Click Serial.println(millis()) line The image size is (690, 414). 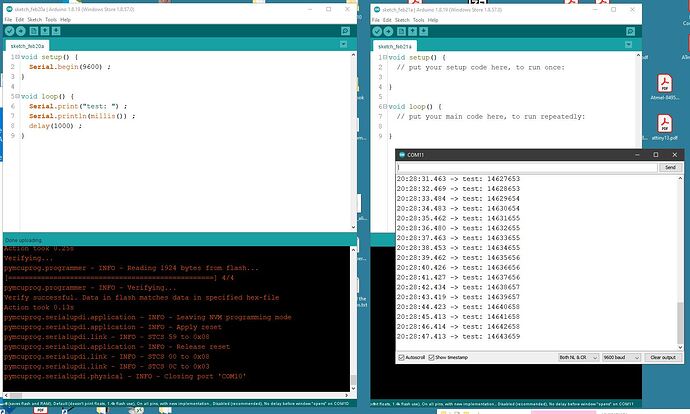82,116
